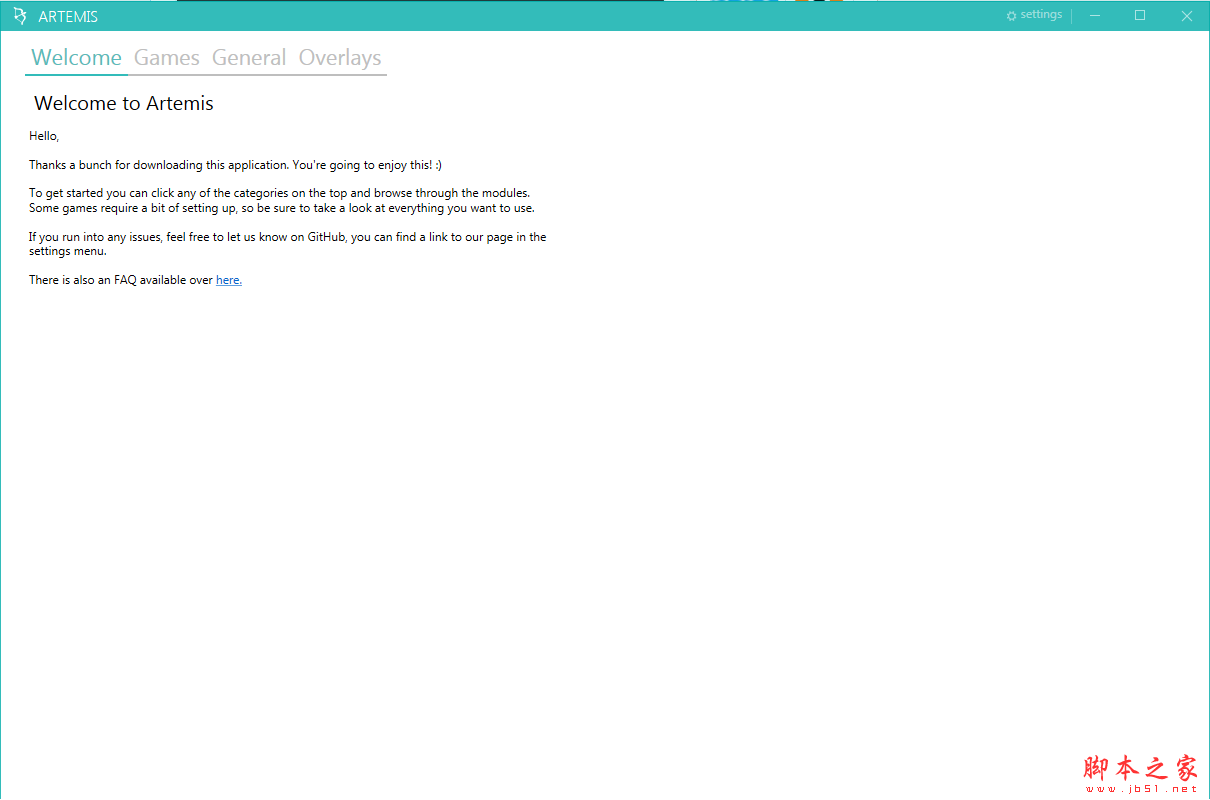This screenshot has width=1210, height=800.
Task: Open the Games tab
Action: point(167,58)
